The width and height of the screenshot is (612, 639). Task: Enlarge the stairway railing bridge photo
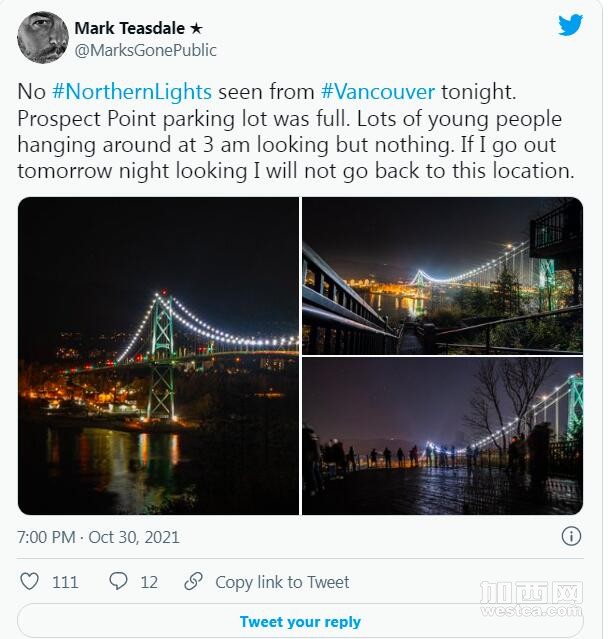click(442, 275)
